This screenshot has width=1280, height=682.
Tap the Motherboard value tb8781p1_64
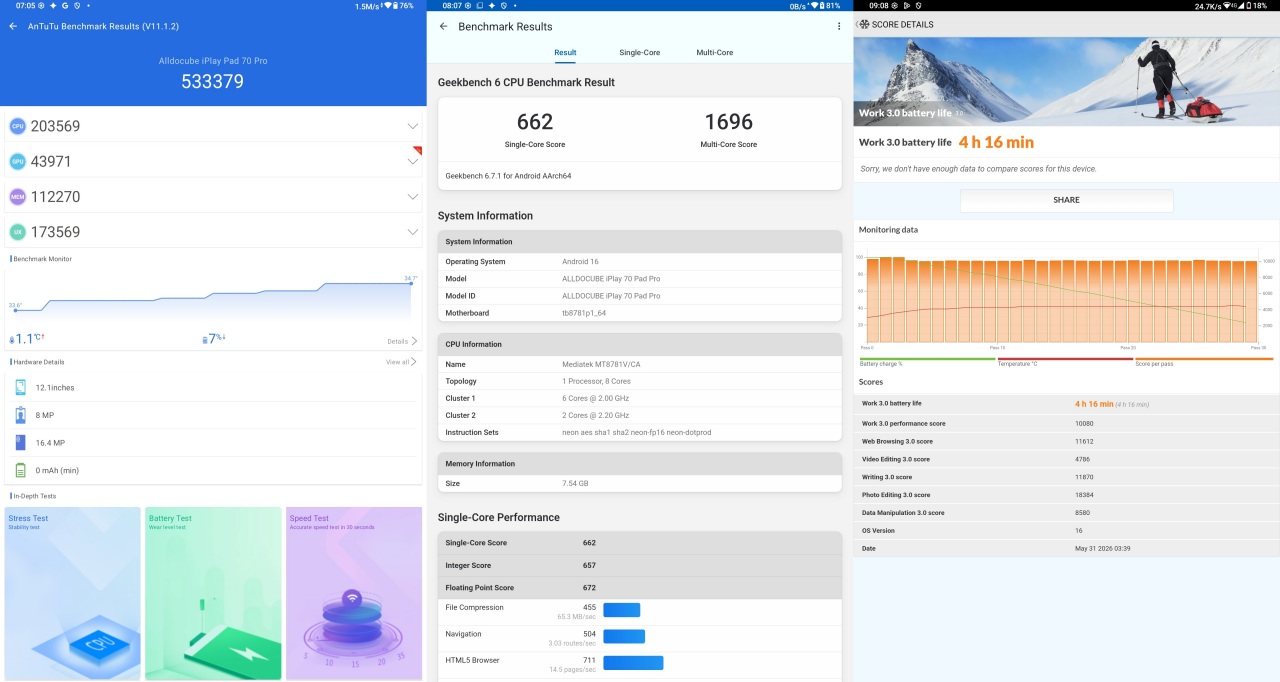tap(584, 313)
